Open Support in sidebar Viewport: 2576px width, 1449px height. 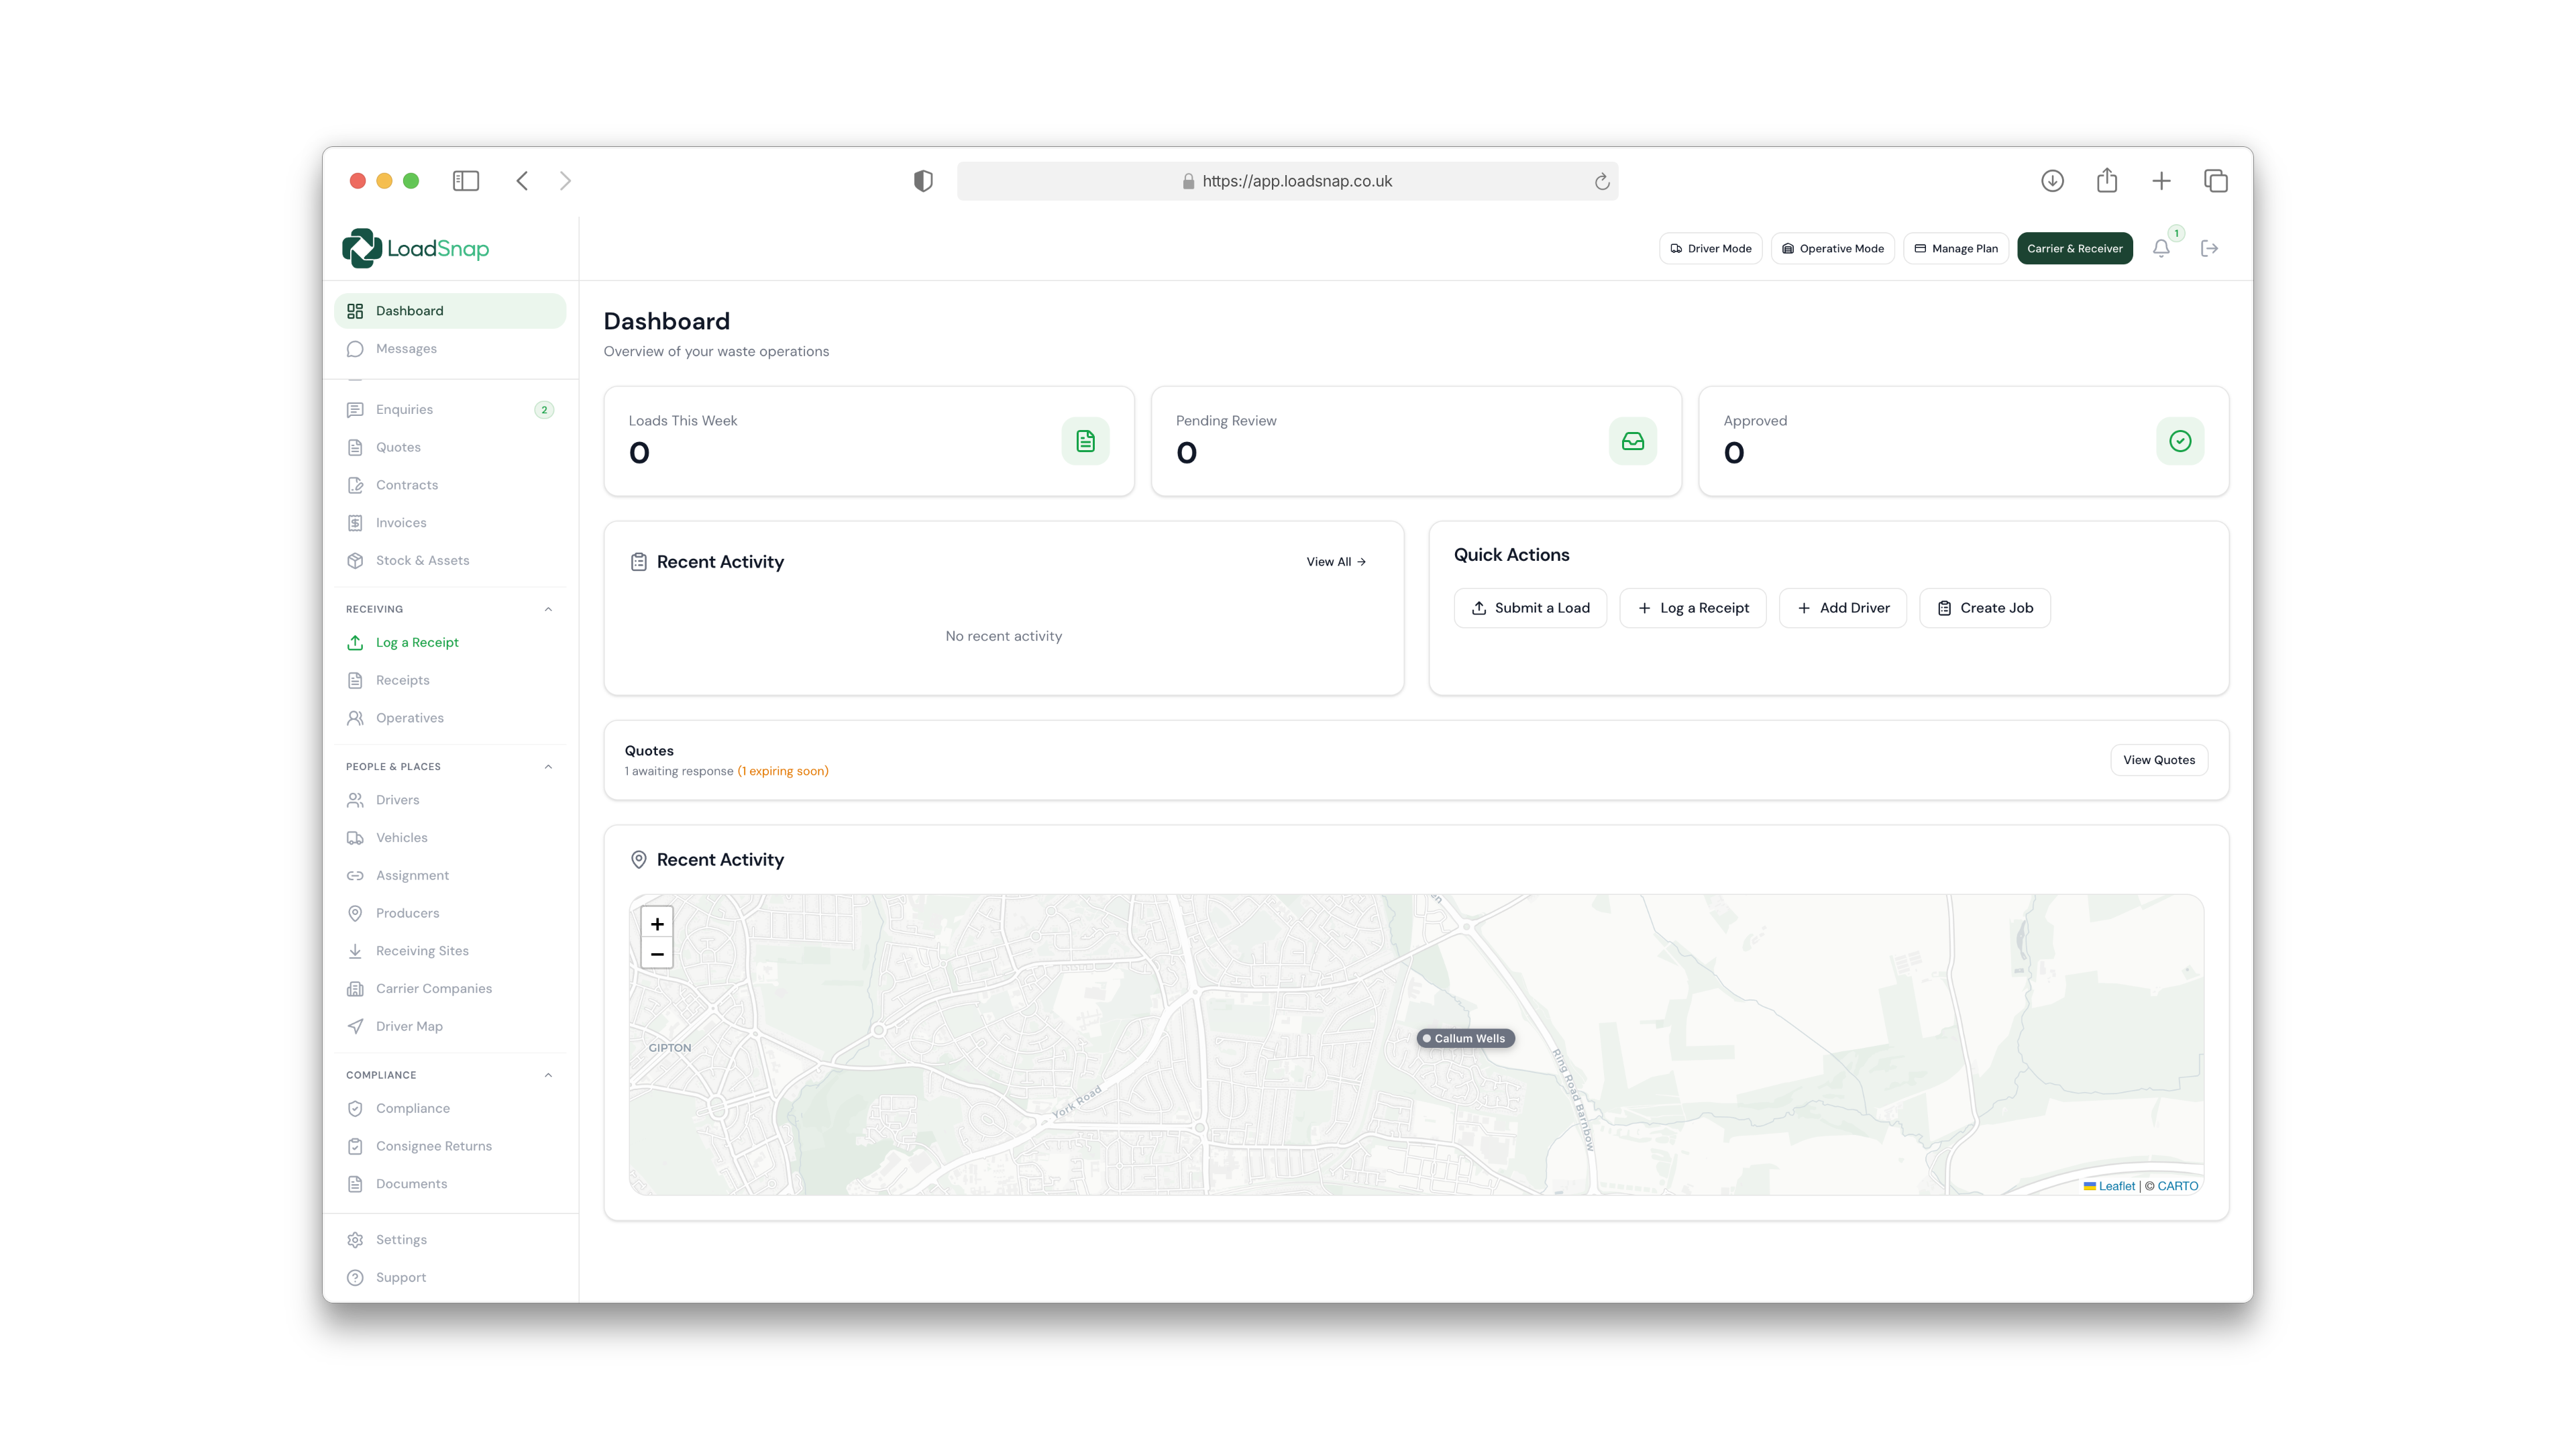(450, 1277)
